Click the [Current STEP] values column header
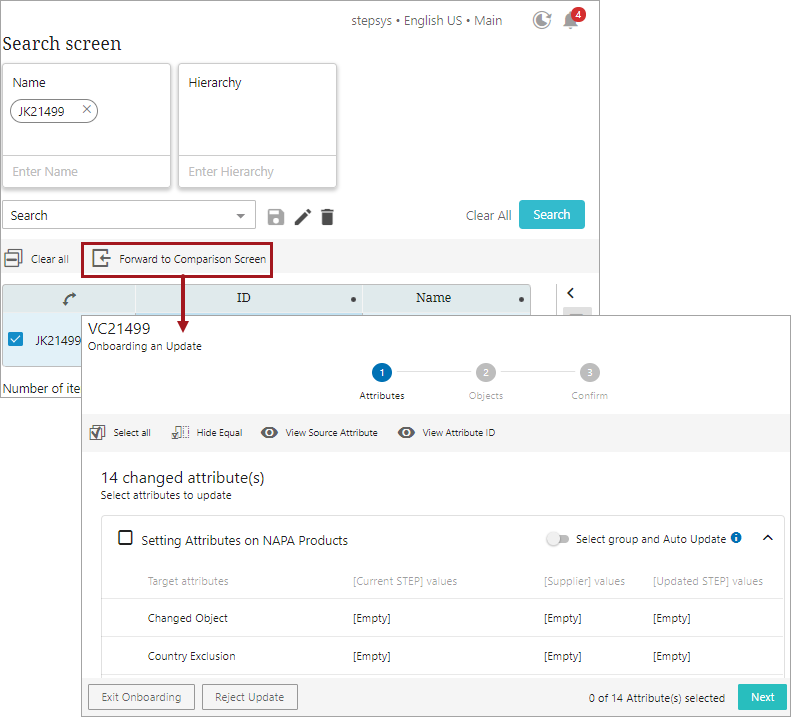This screenshot has height=717, width=791. click(x=405, y=581)
